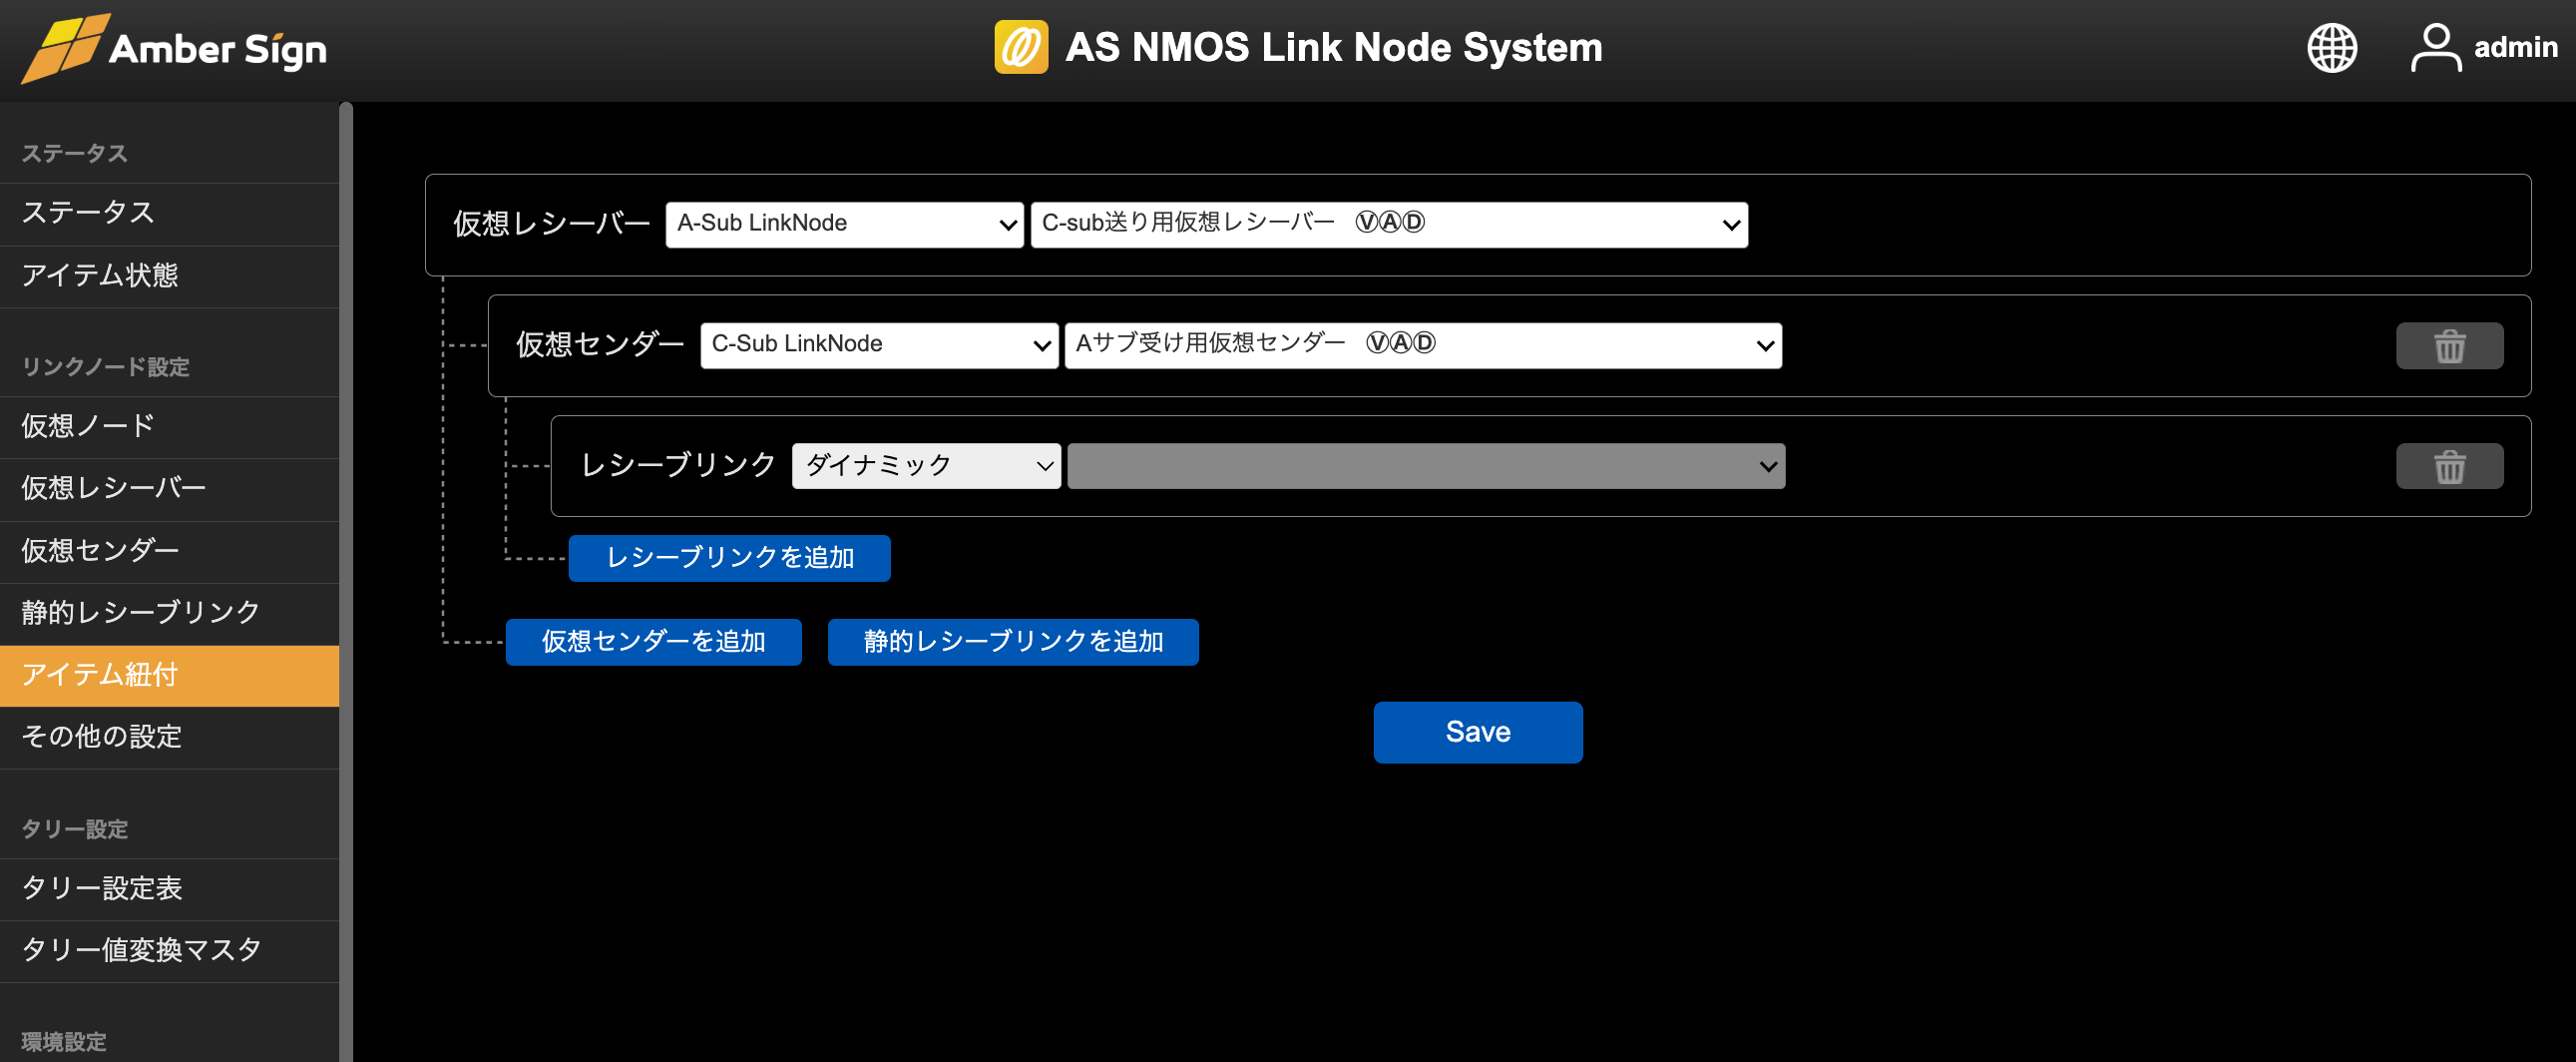Click the タリー設定 section header

(75, 829)
